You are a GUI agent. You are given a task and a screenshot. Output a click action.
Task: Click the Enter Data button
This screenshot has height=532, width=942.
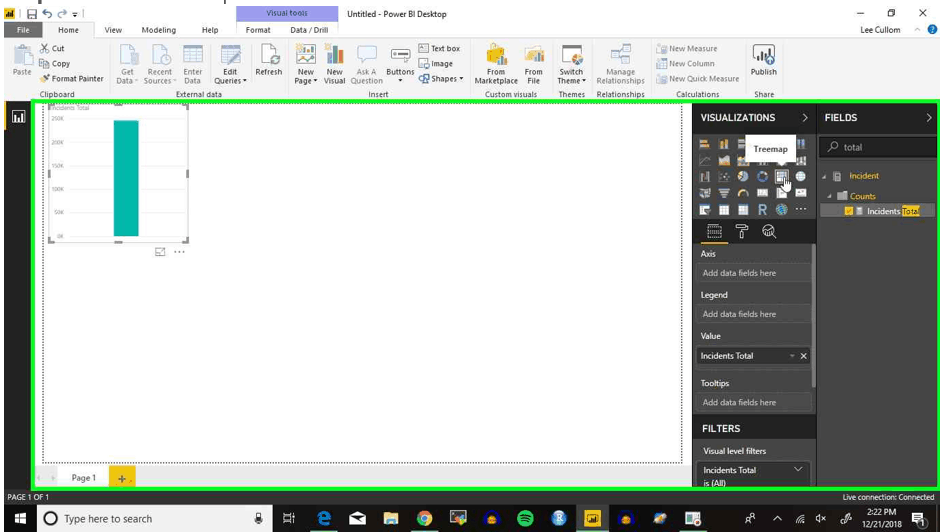pos(192,65)
